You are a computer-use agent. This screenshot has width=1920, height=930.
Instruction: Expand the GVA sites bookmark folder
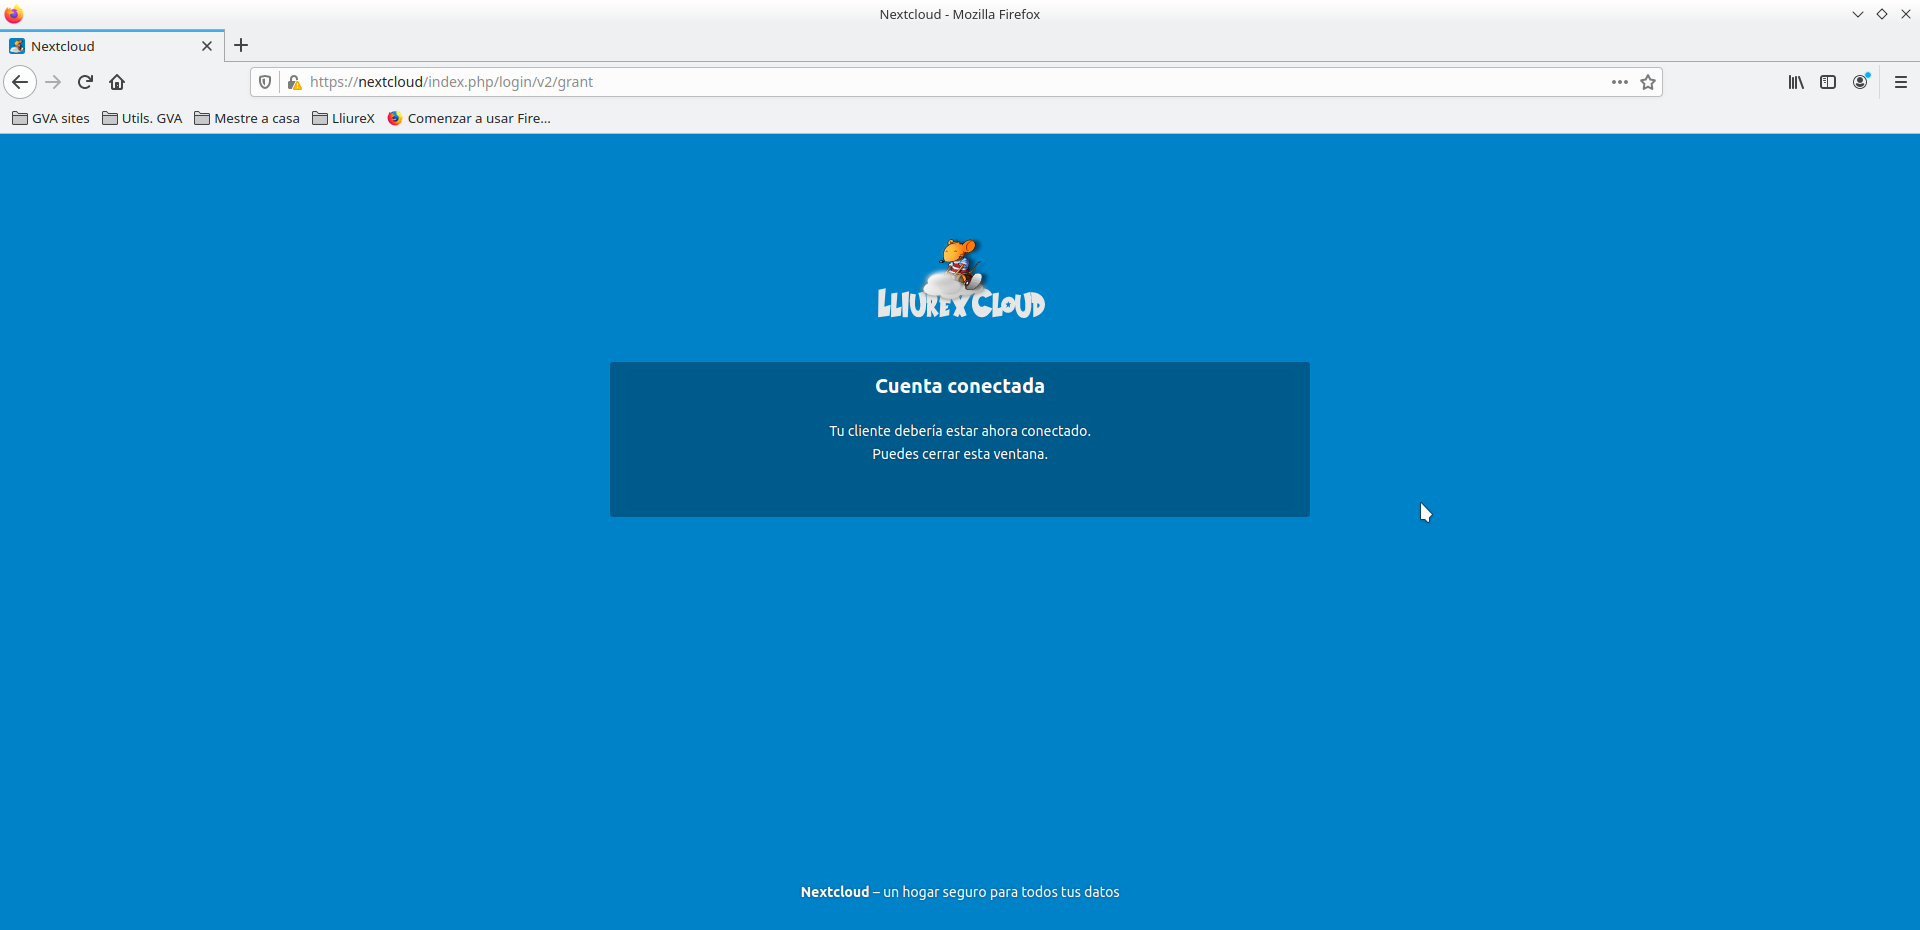click(51, 118)
